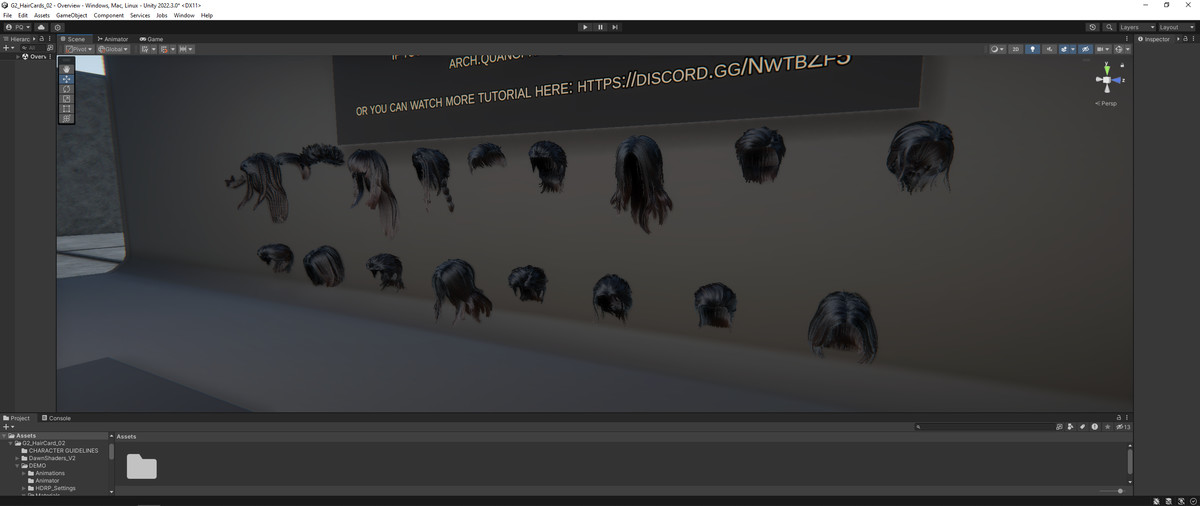The image size is (1200, 506).
Task: Select the combined Transform tool
Action: (x=66, y=119)
